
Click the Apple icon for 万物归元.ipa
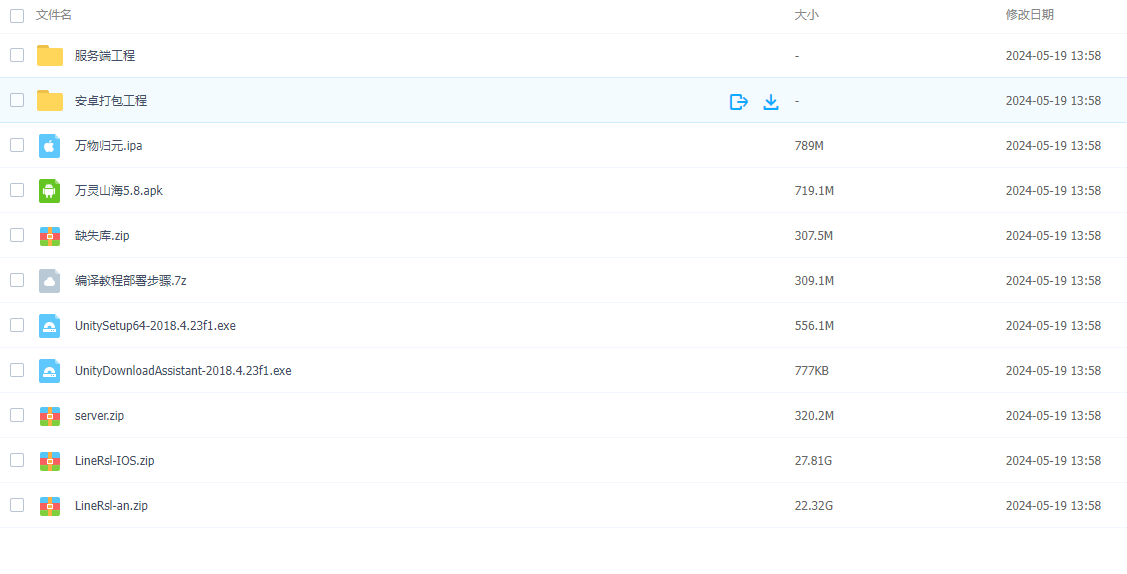click(x=50, y=146)
